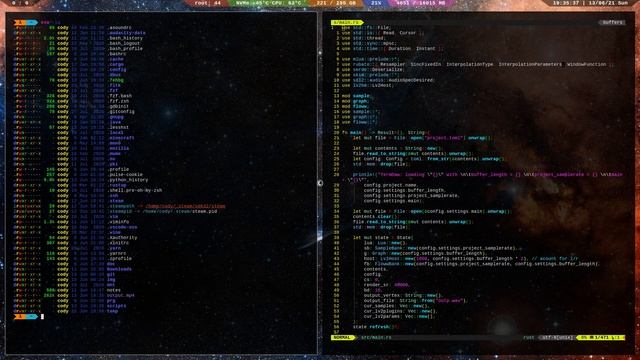The width and height of the screenshot is (640, 360).
Task: Click the '.zprofile' file name in the terminal
Action: coord(120,259)
